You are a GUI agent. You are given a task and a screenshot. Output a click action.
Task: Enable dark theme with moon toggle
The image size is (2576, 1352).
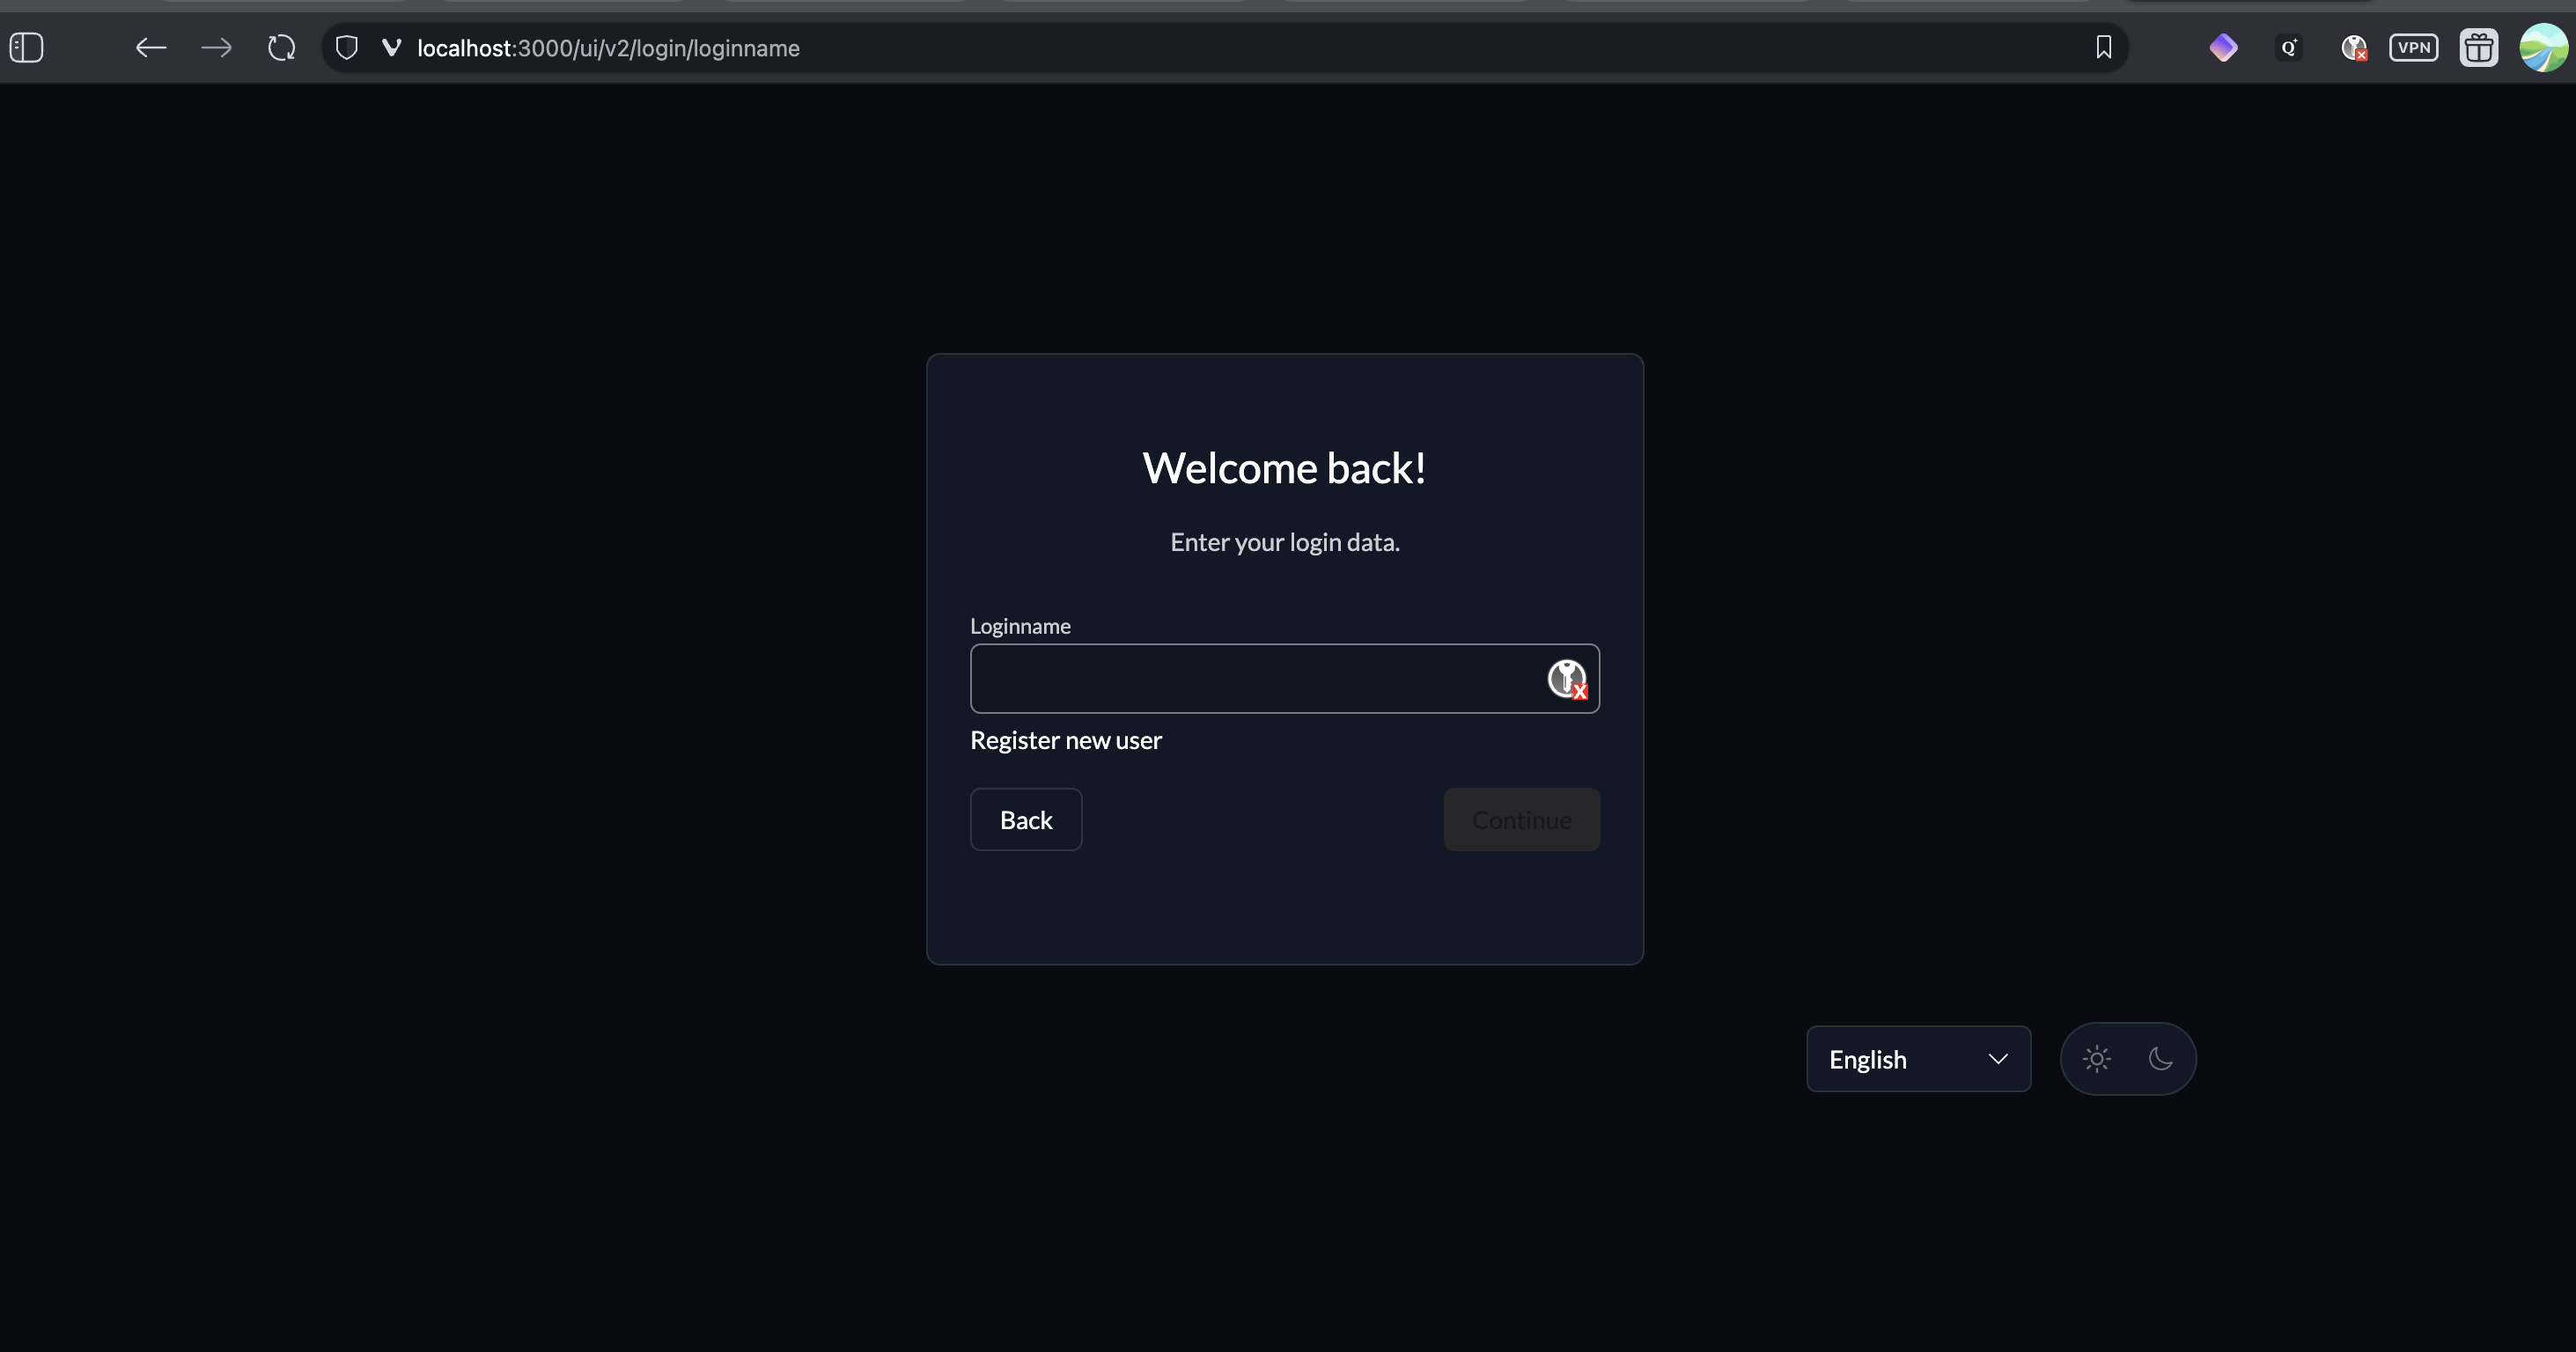point(2161,1058)
